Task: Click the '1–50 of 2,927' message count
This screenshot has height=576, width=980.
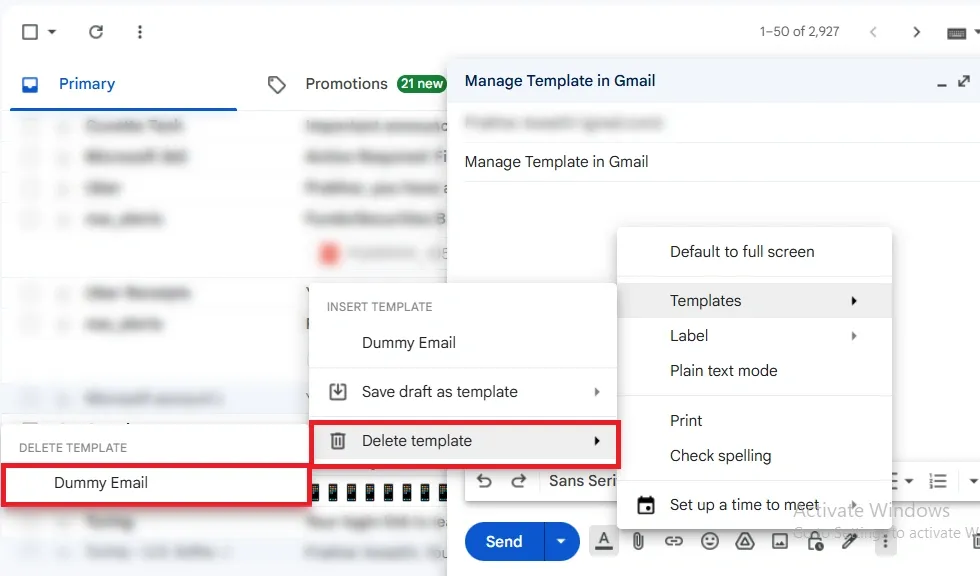Action: click(x=799, y=32)
